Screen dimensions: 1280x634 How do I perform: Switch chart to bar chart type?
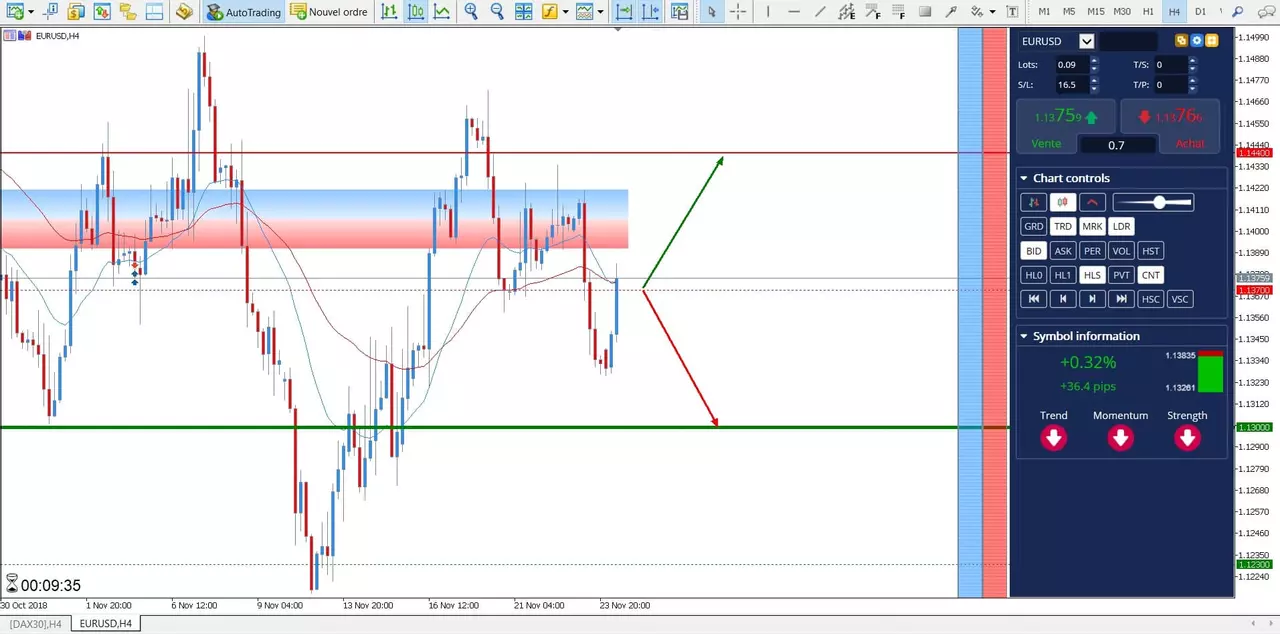point(389,12)
